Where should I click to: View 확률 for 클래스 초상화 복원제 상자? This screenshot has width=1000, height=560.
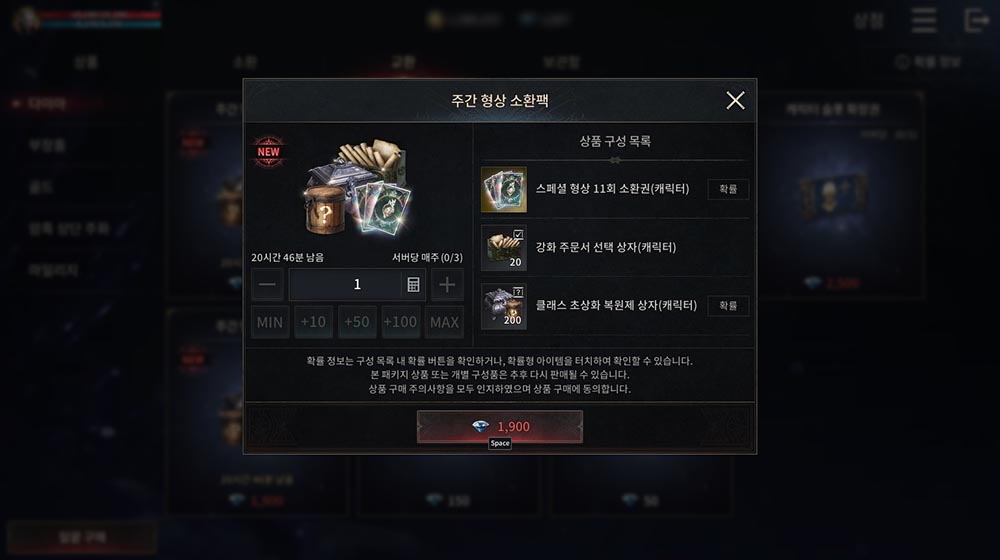728,306
